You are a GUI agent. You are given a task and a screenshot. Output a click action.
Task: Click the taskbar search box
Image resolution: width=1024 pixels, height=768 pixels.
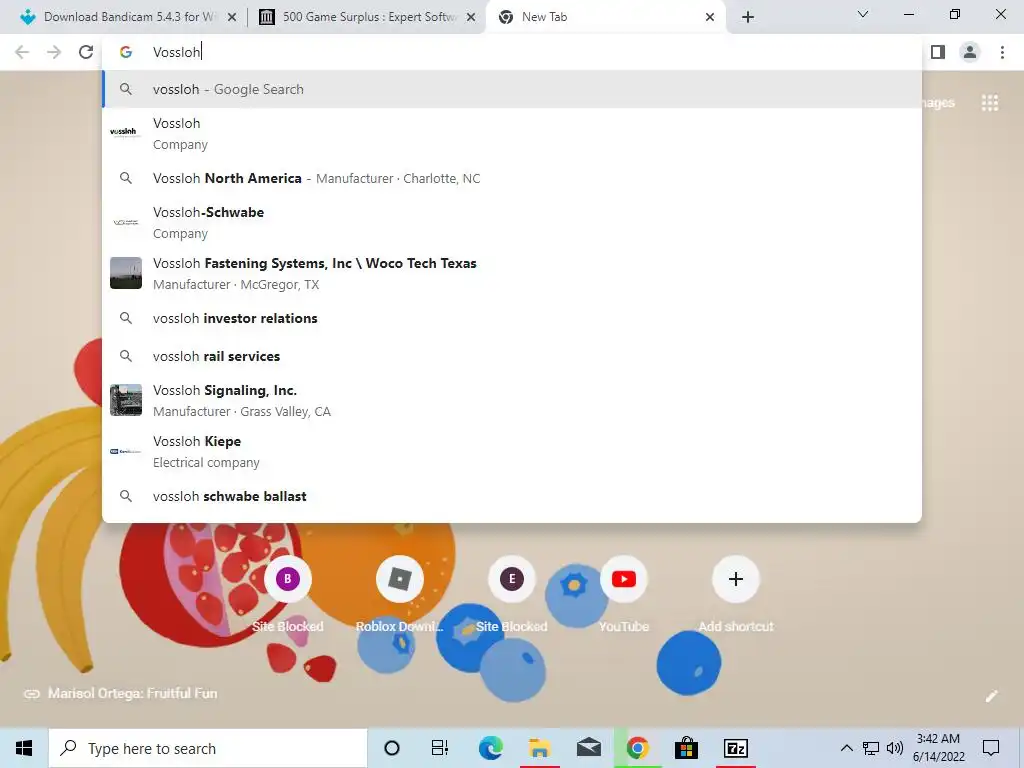pyautogui.click(x=208, y=748)
